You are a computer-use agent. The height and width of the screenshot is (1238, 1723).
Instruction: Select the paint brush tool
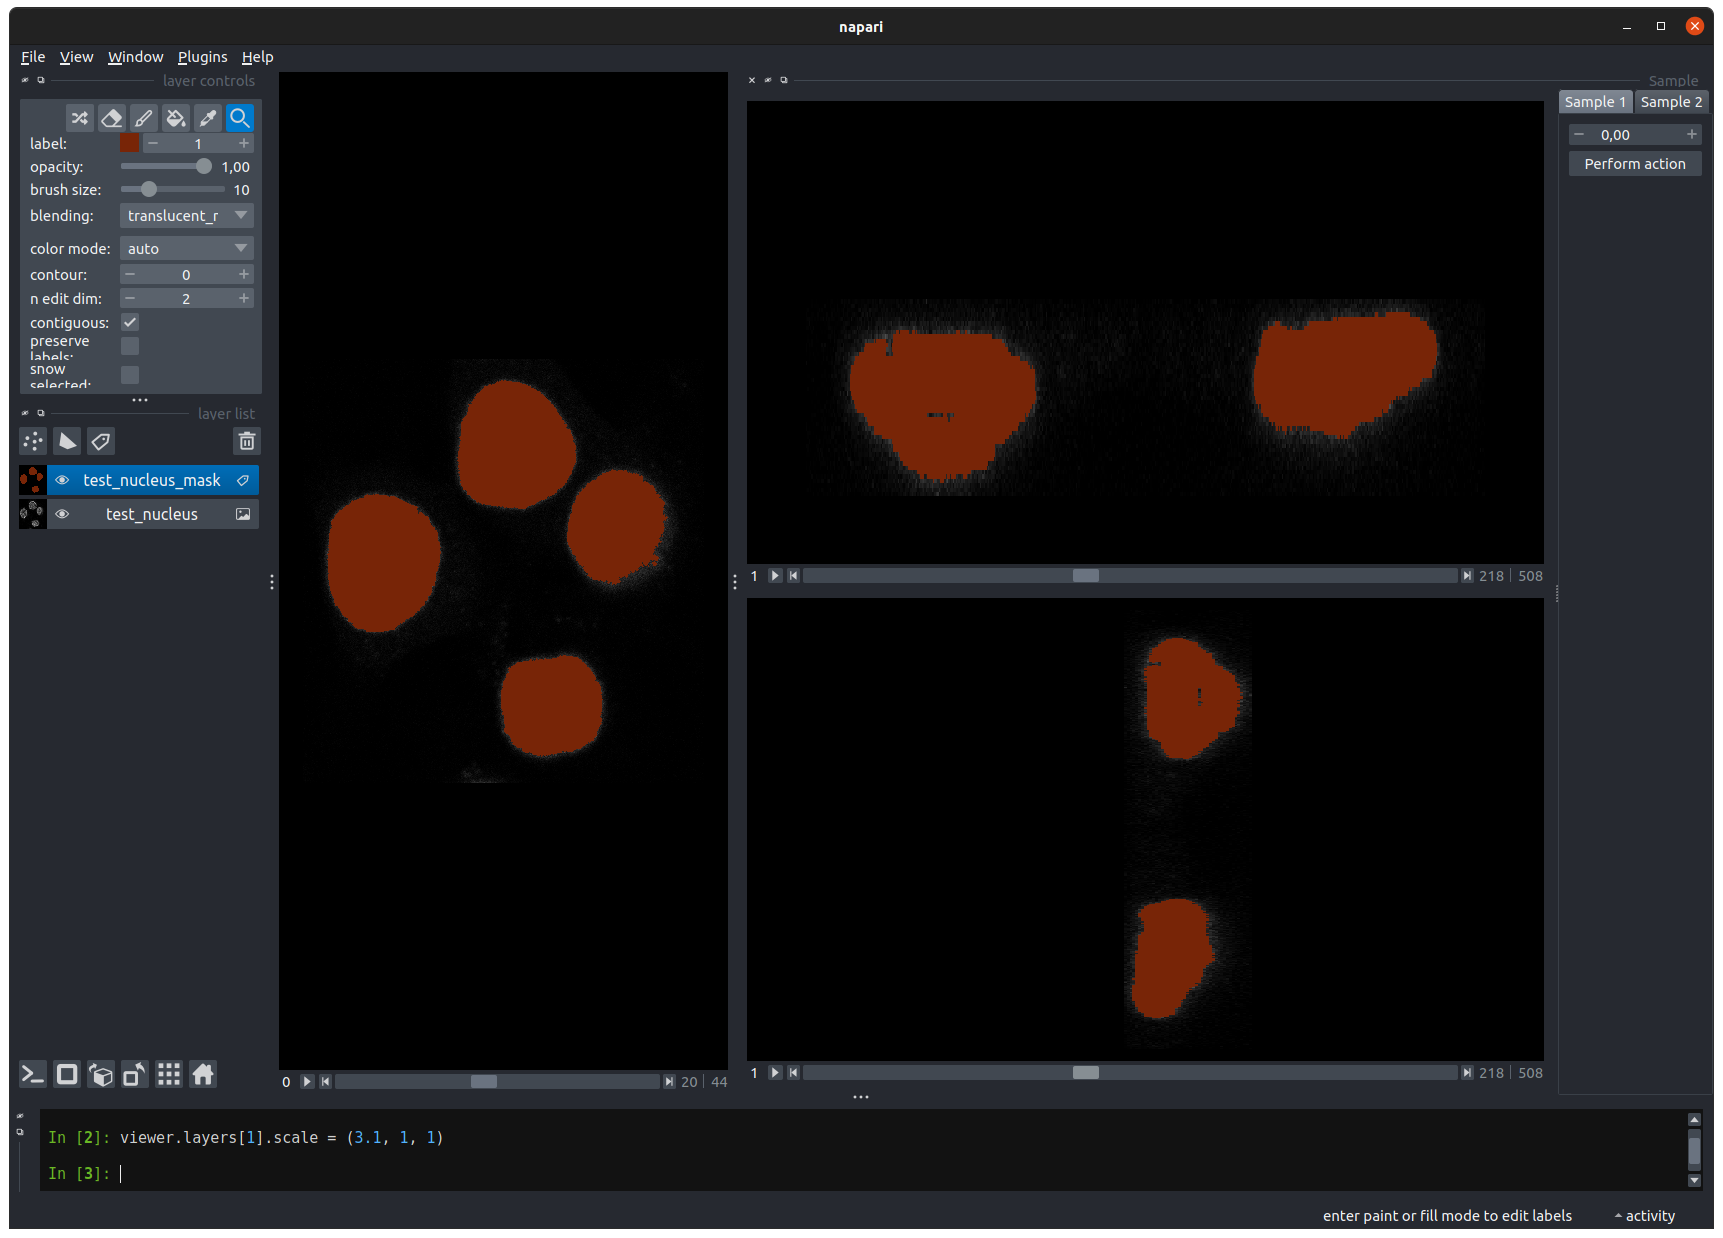click(144, 118)
